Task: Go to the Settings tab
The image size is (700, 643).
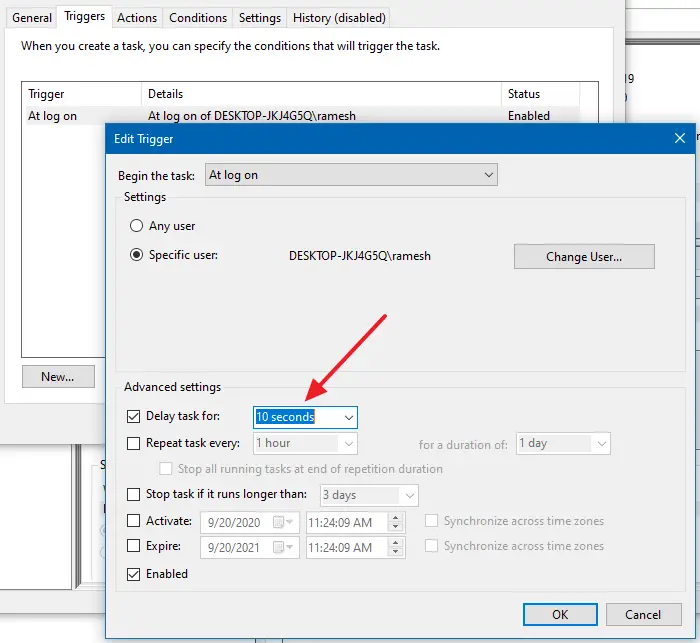Action: tap(259, 18)
